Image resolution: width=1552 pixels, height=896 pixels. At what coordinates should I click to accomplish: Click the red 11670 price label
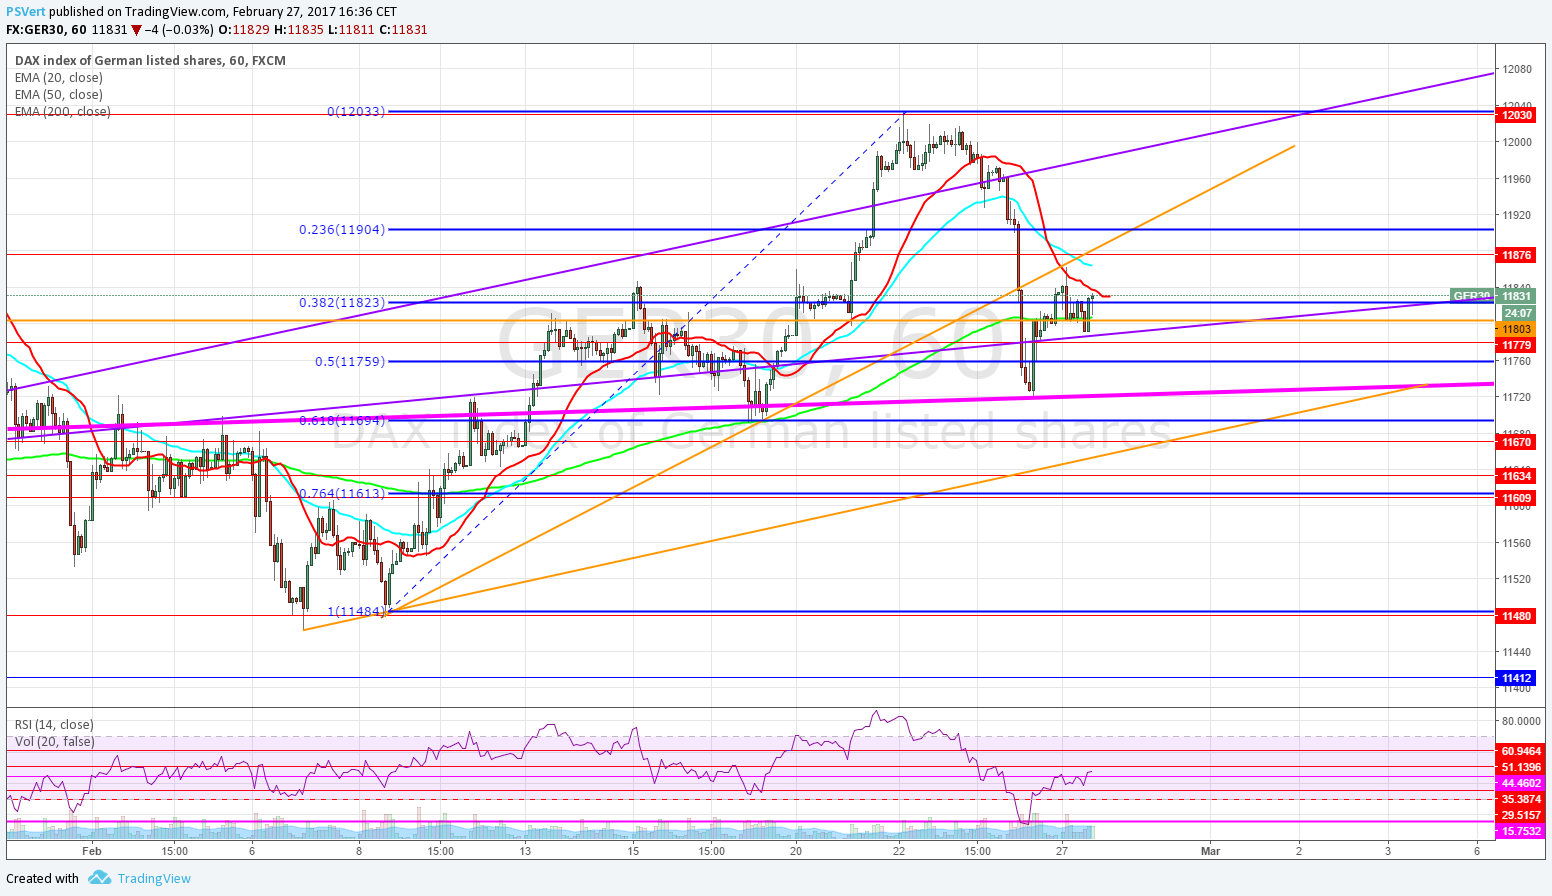[x=1516, y=441]
